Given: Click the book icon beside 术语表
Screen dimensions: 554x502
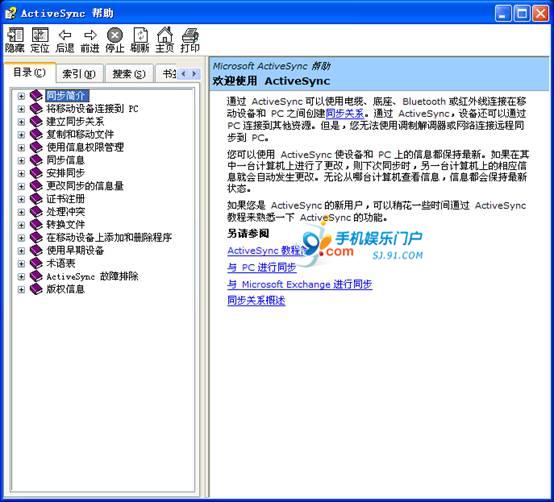Looking at the screenshot, I should [36, 263].
